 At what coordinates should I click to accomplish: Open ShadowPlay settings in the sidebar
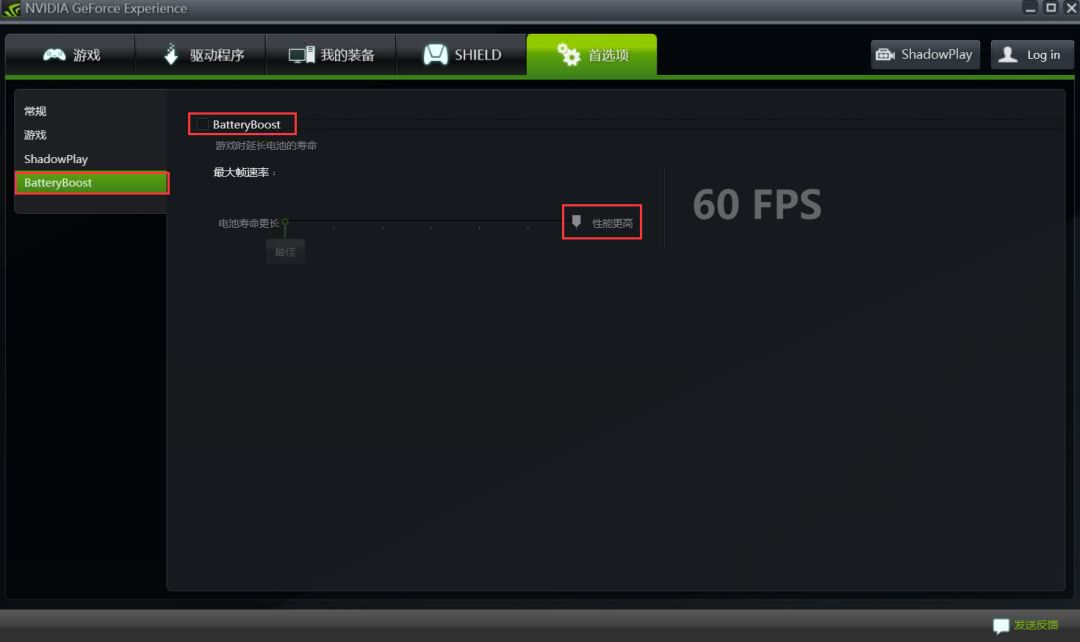(56, 159)
